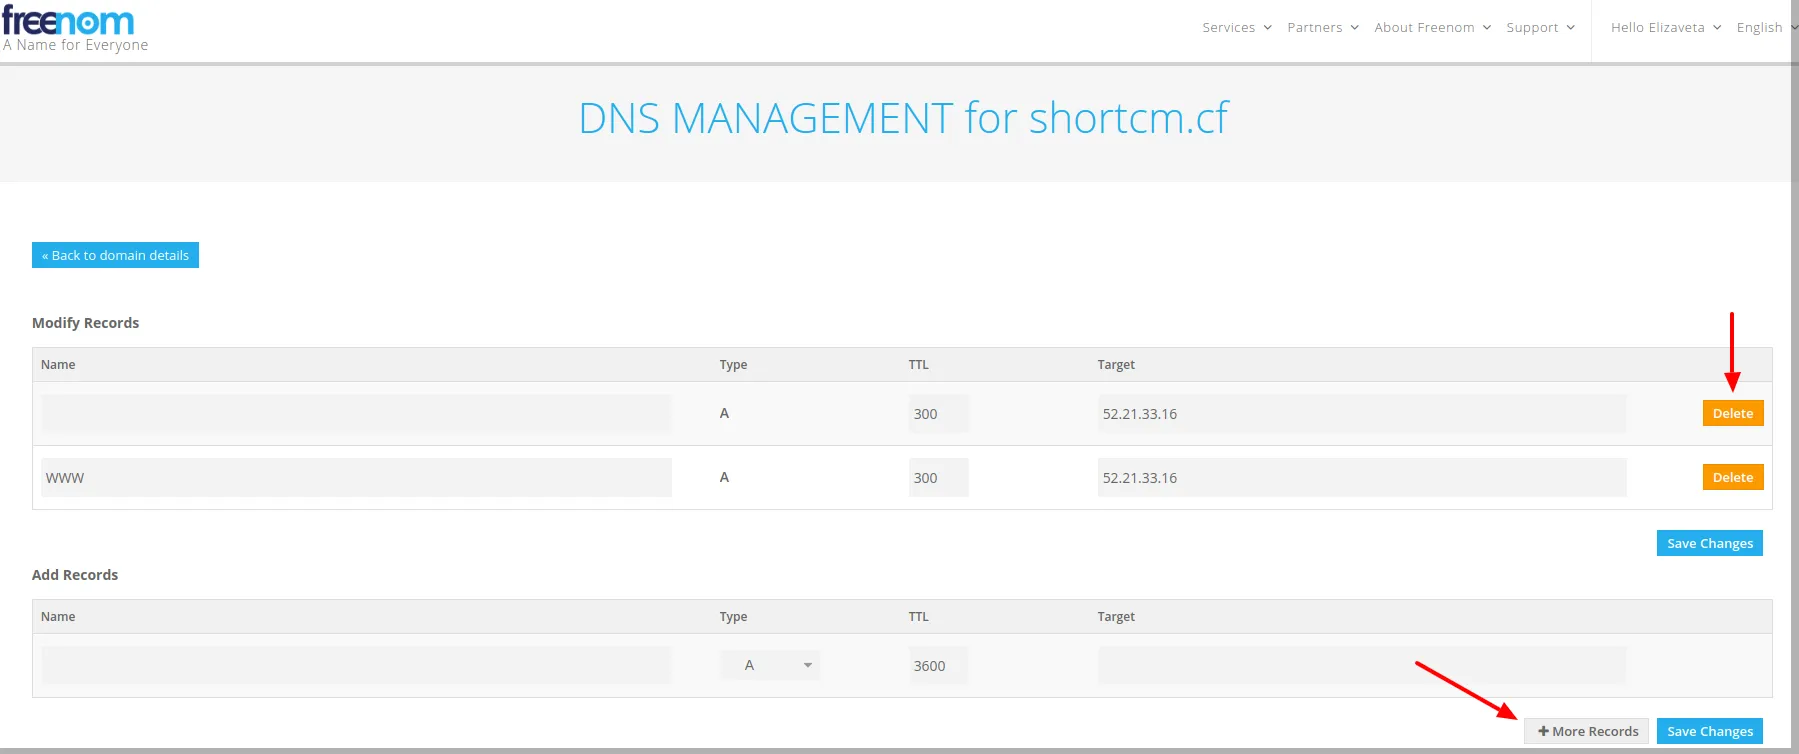Delete the first A record

coord(1732,413)
